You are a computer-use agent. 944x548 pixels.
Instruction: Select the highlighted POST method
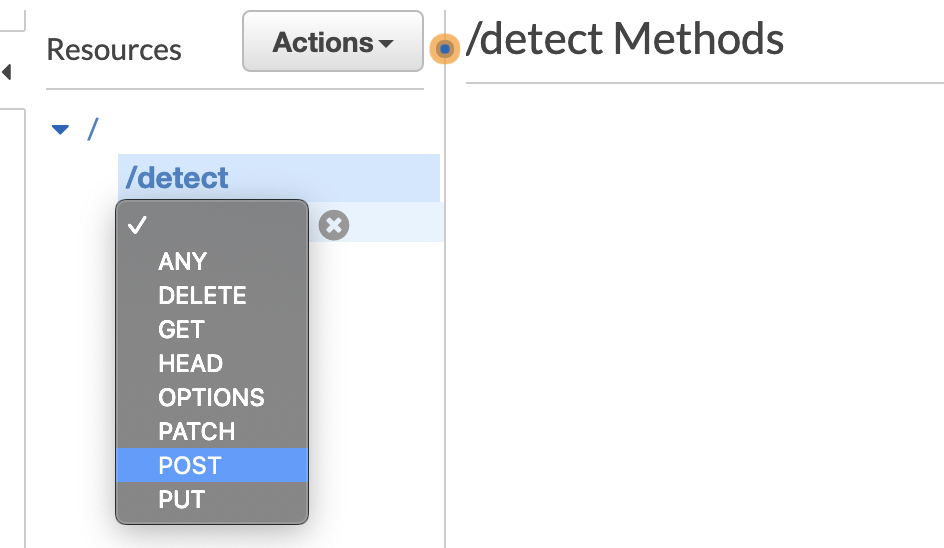[212, 465]
